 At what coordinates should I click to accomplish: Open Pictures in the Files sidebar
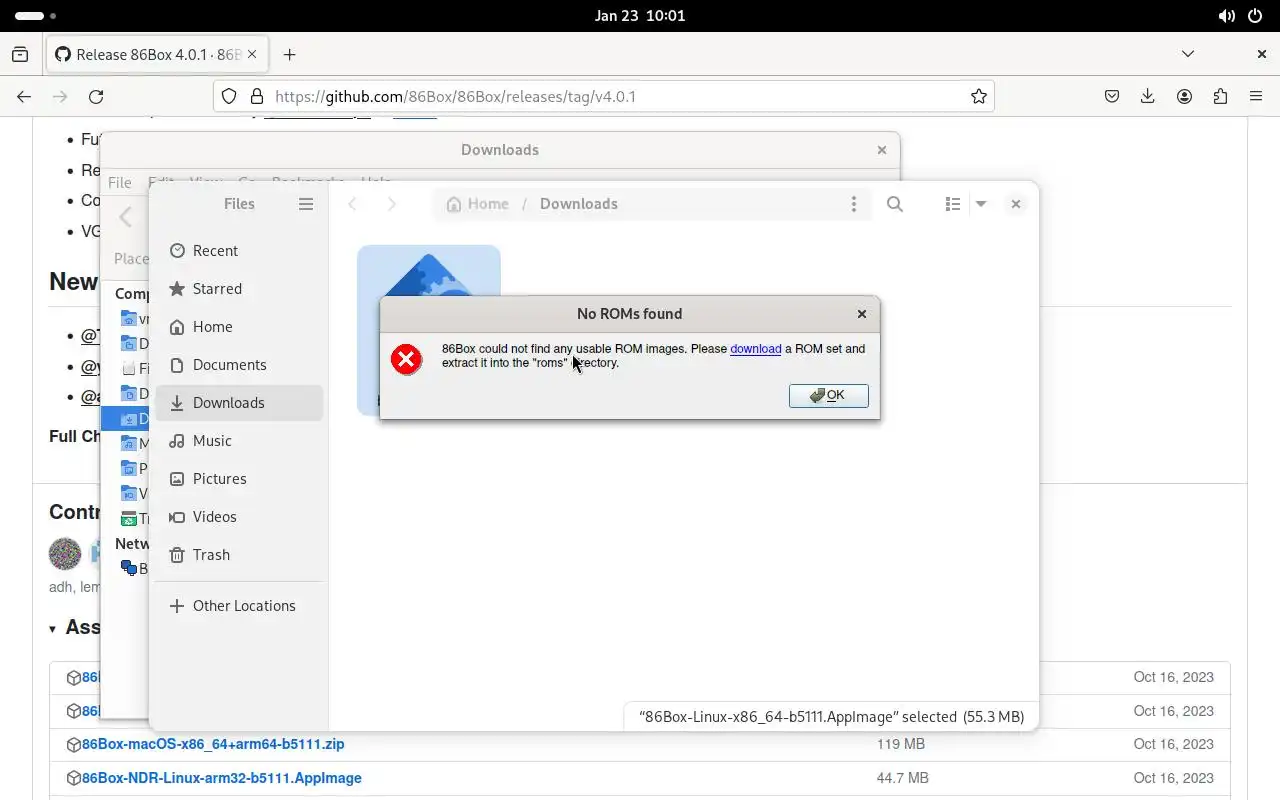click(x=239, y=479)
